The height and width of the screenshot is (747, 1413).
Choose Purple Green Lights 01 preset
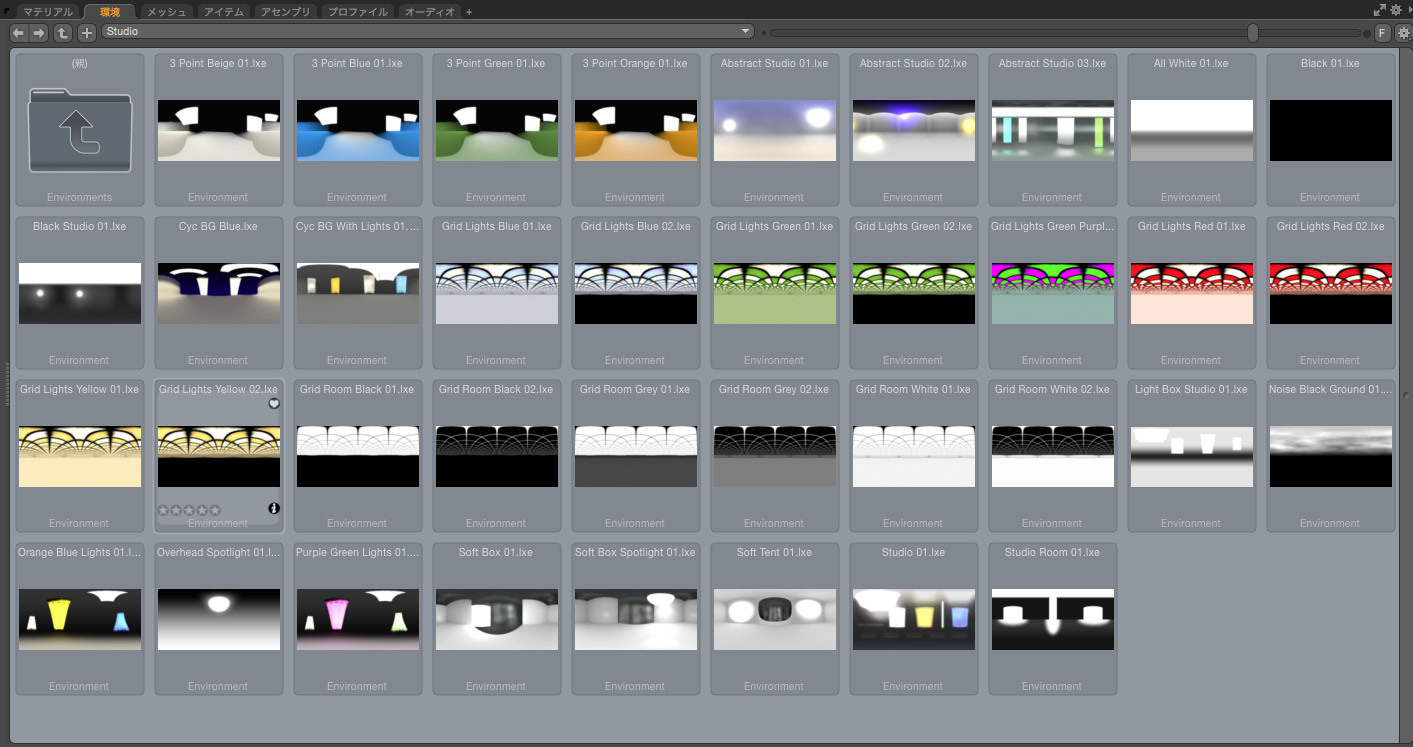coord(357,619)
